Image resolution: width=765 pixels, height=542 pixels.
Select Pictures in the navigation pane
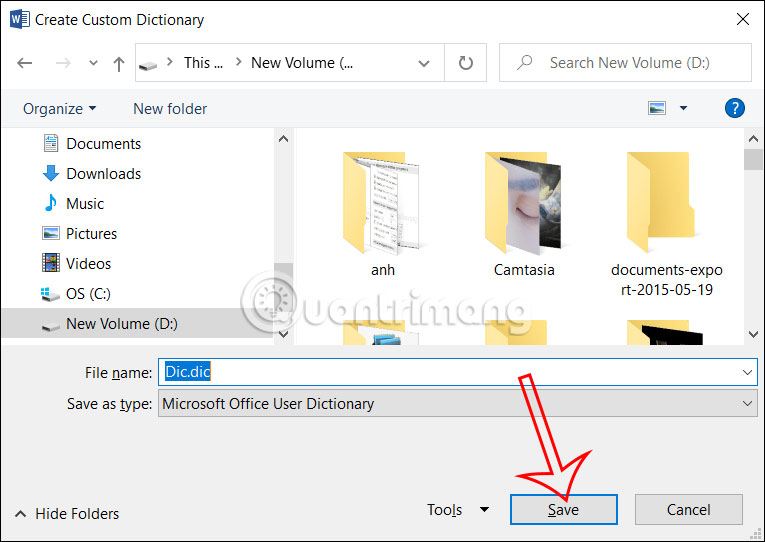pyautogui.click(x=91, y=234)
